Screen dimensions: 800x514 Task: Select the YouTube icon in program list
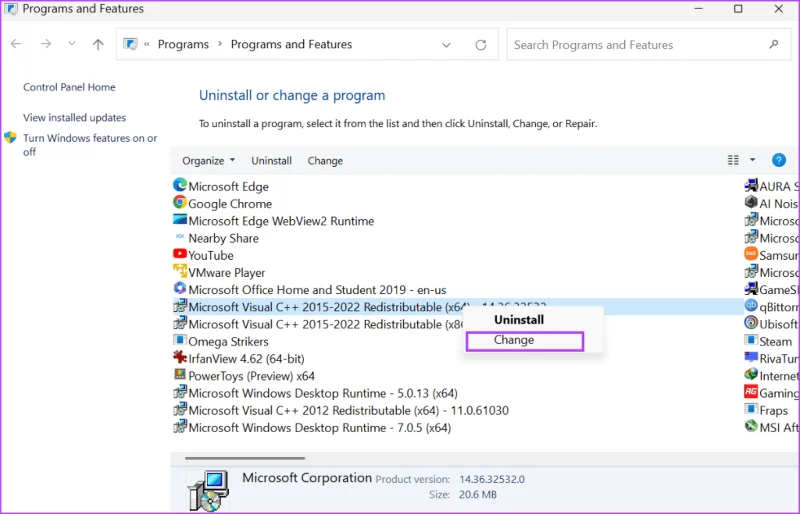(180, 254)
